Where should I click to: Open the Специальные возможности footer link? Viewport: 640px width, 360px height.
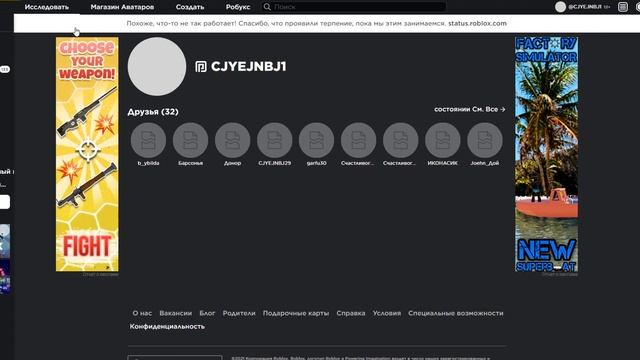456,313
